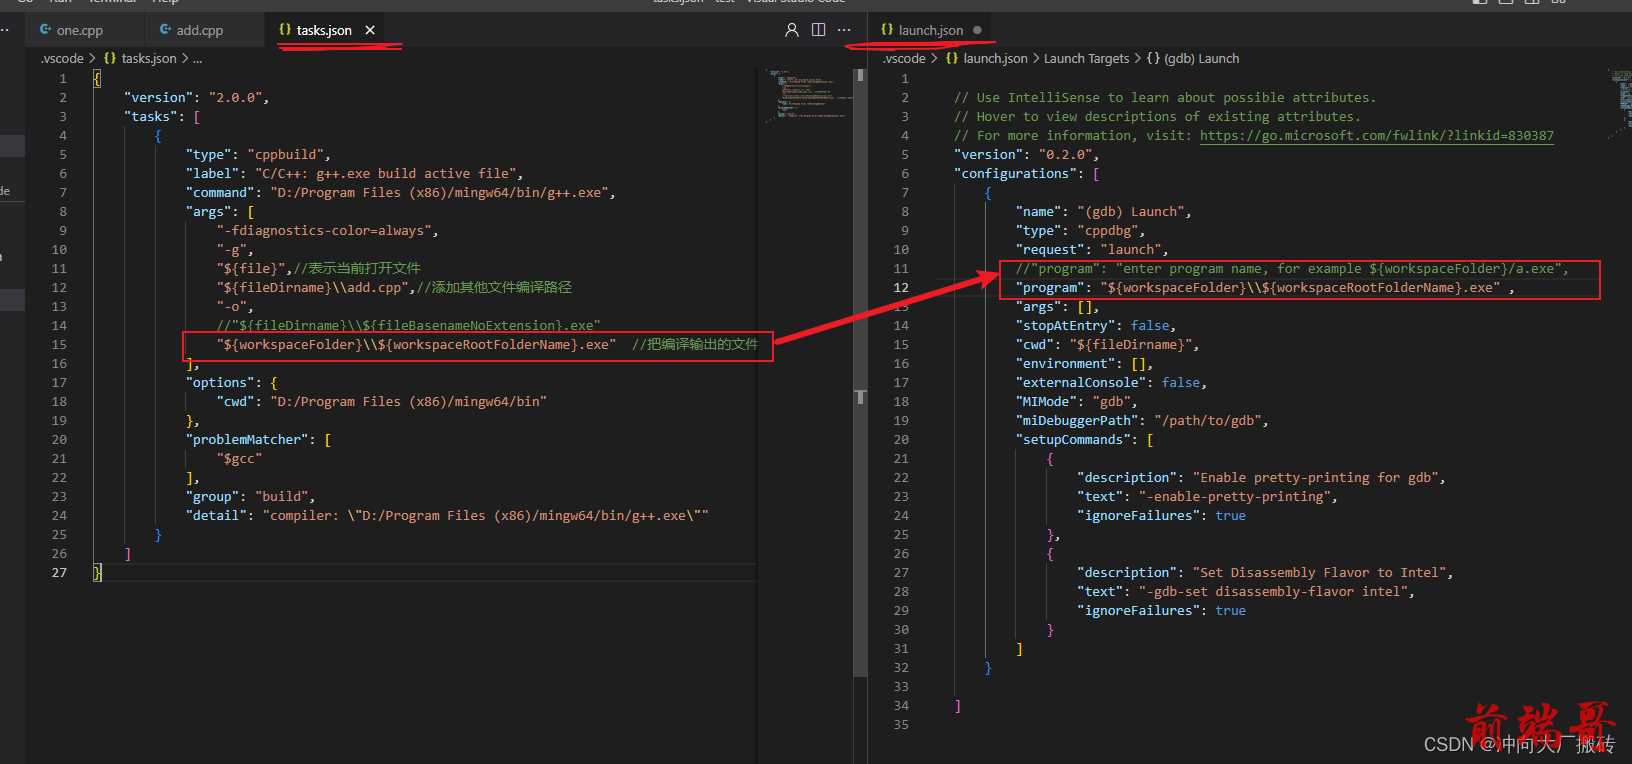
Task: Click the "label" g++.exe build active file line
Action: (354, 174)
